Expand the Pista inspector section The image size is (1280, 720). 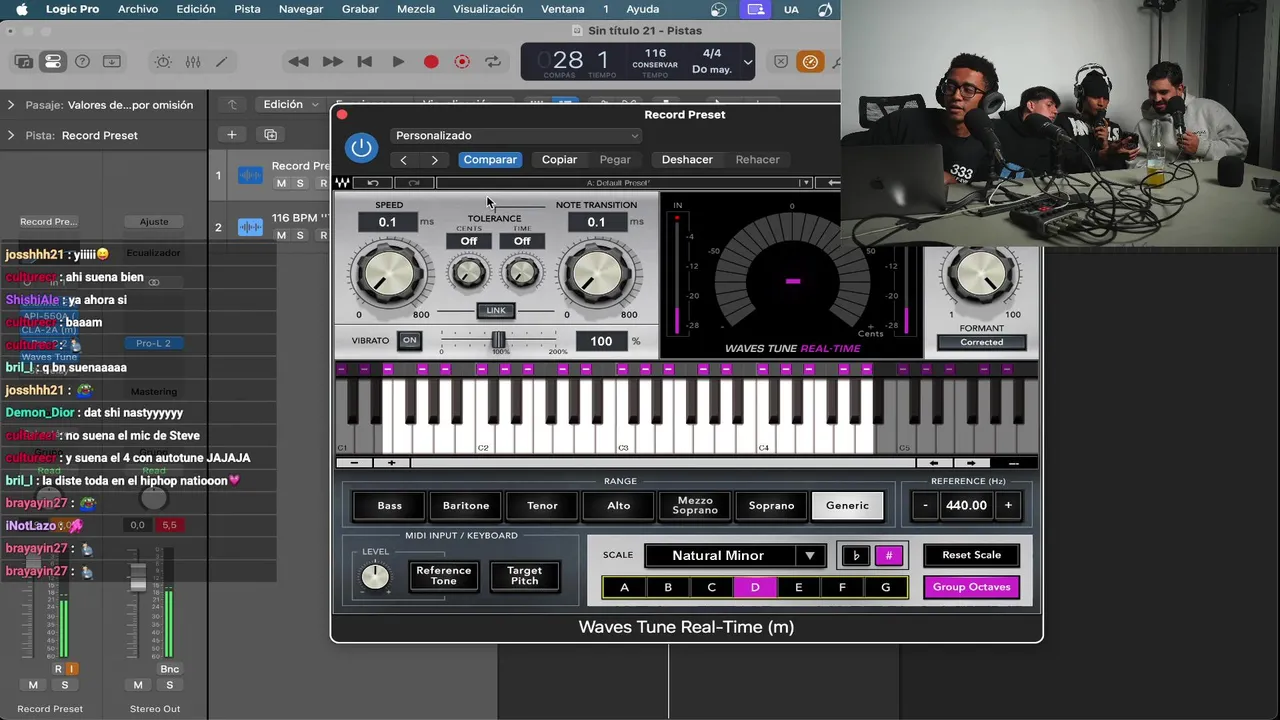click(x=11, y=135)
